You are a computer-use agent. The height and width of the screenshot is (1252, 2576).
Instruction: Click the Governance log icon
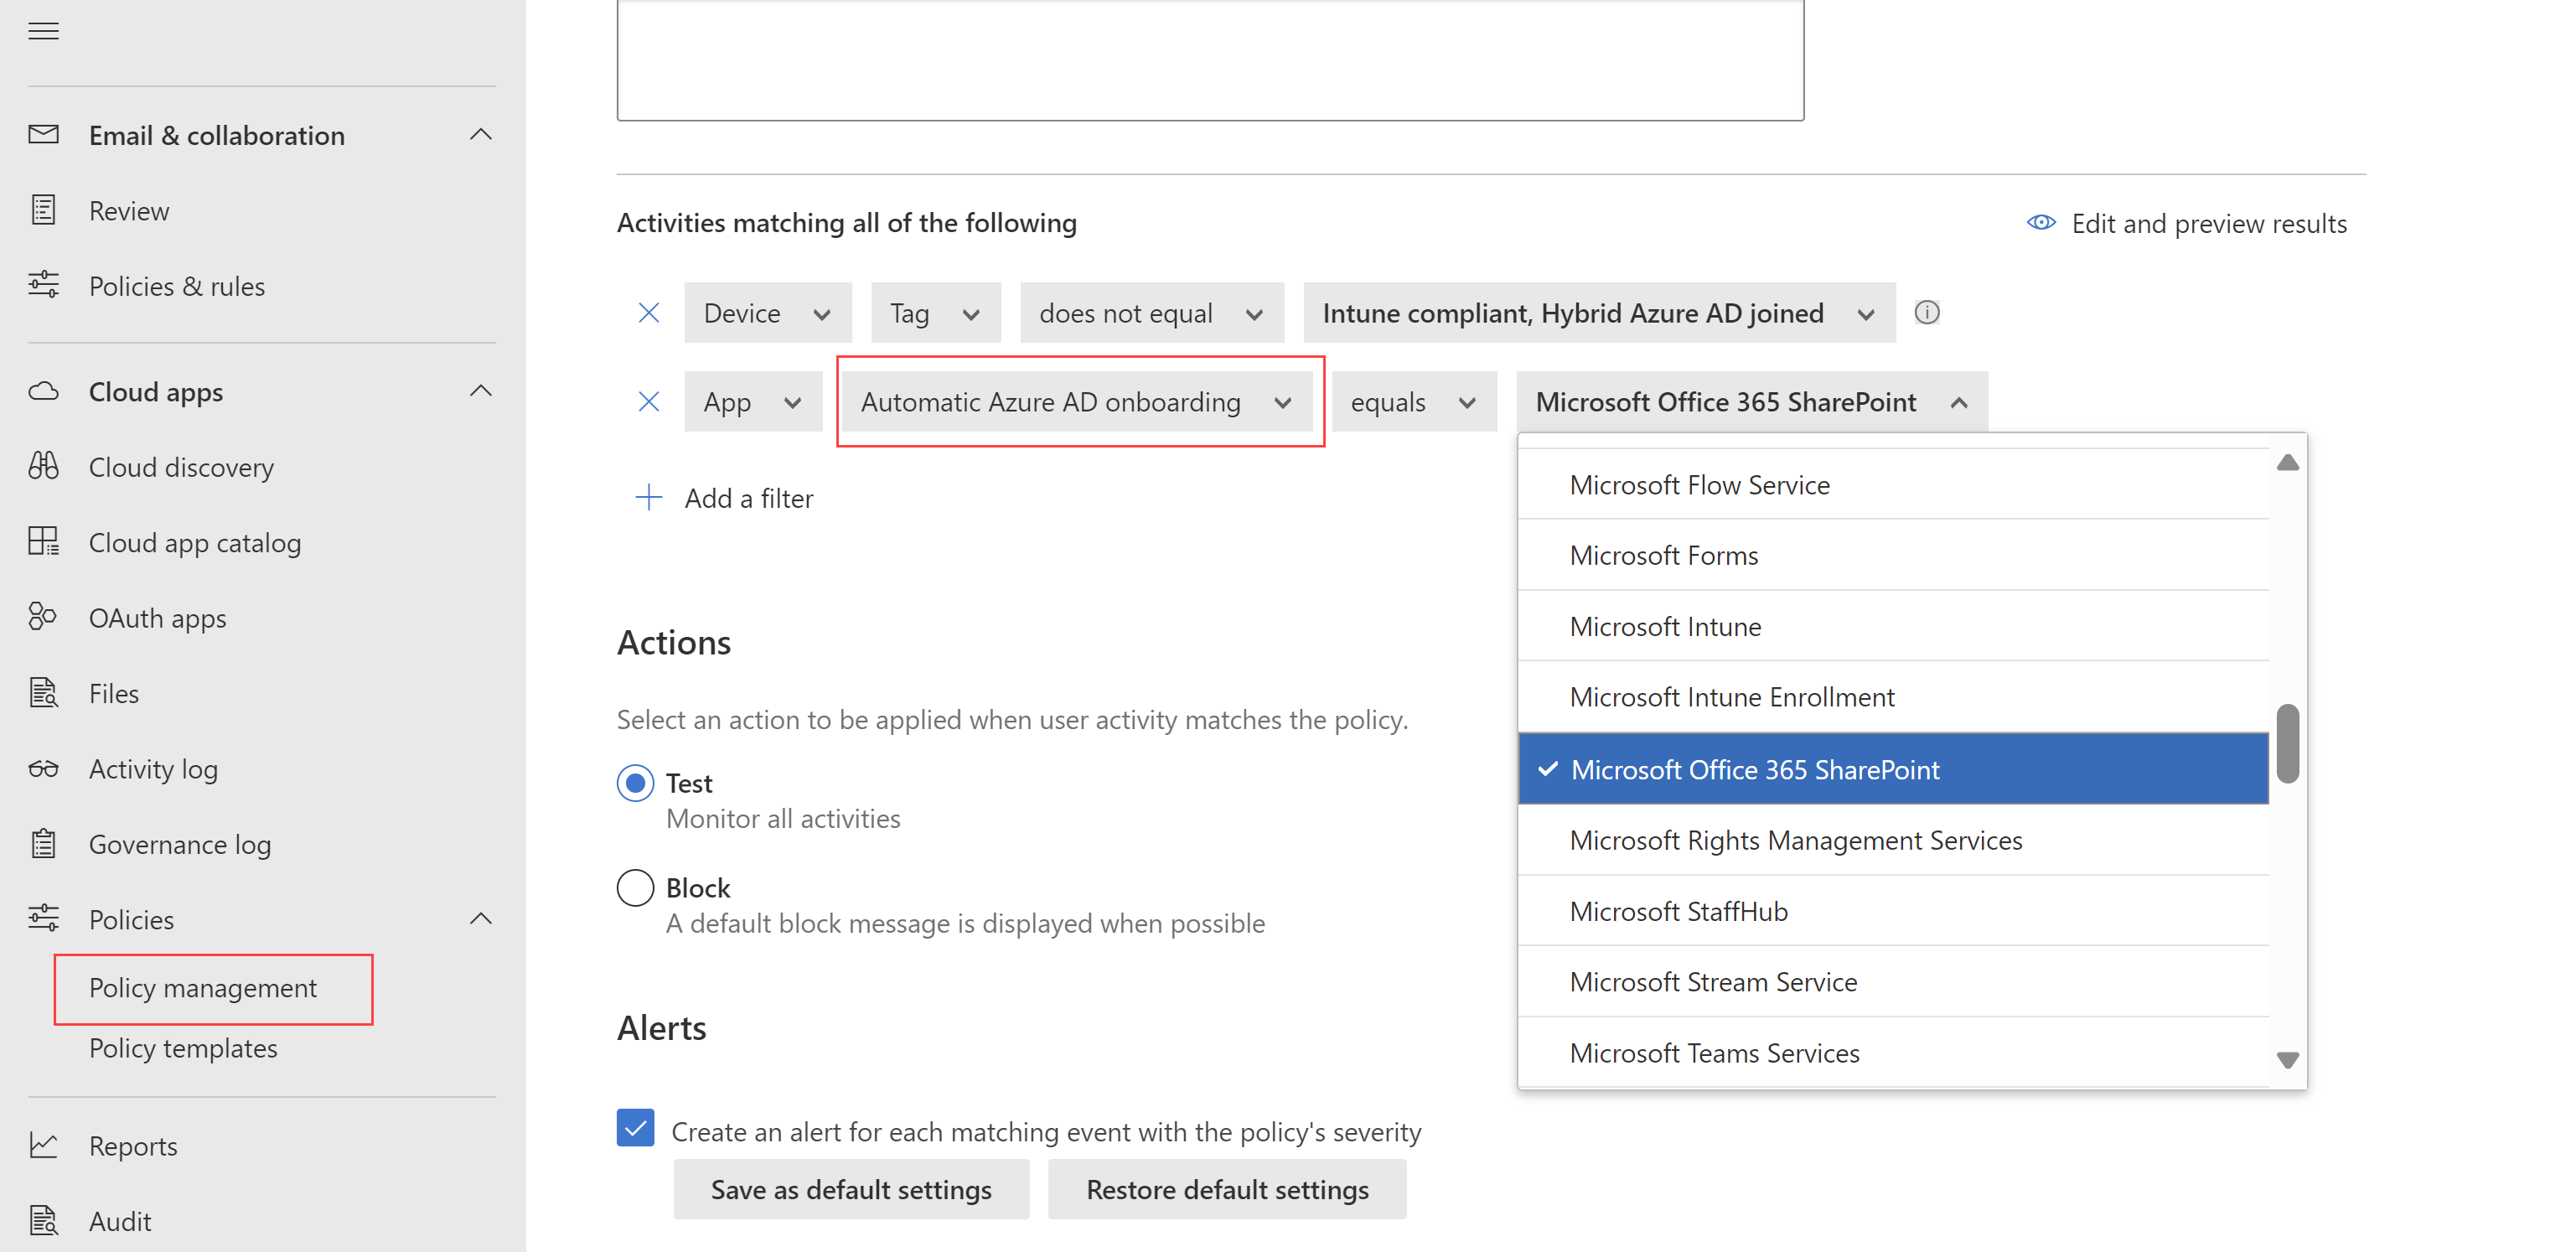coord(44,843)
